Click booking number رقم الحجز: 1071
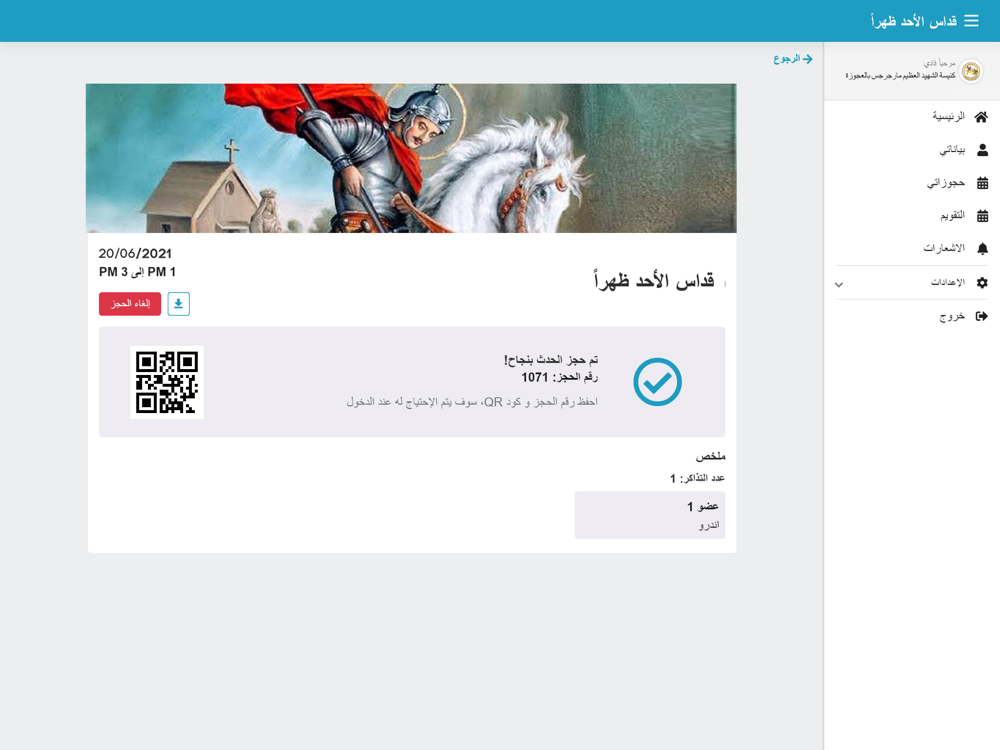The width and height of the screenshot is (1000, 750). tap(559, 378)
